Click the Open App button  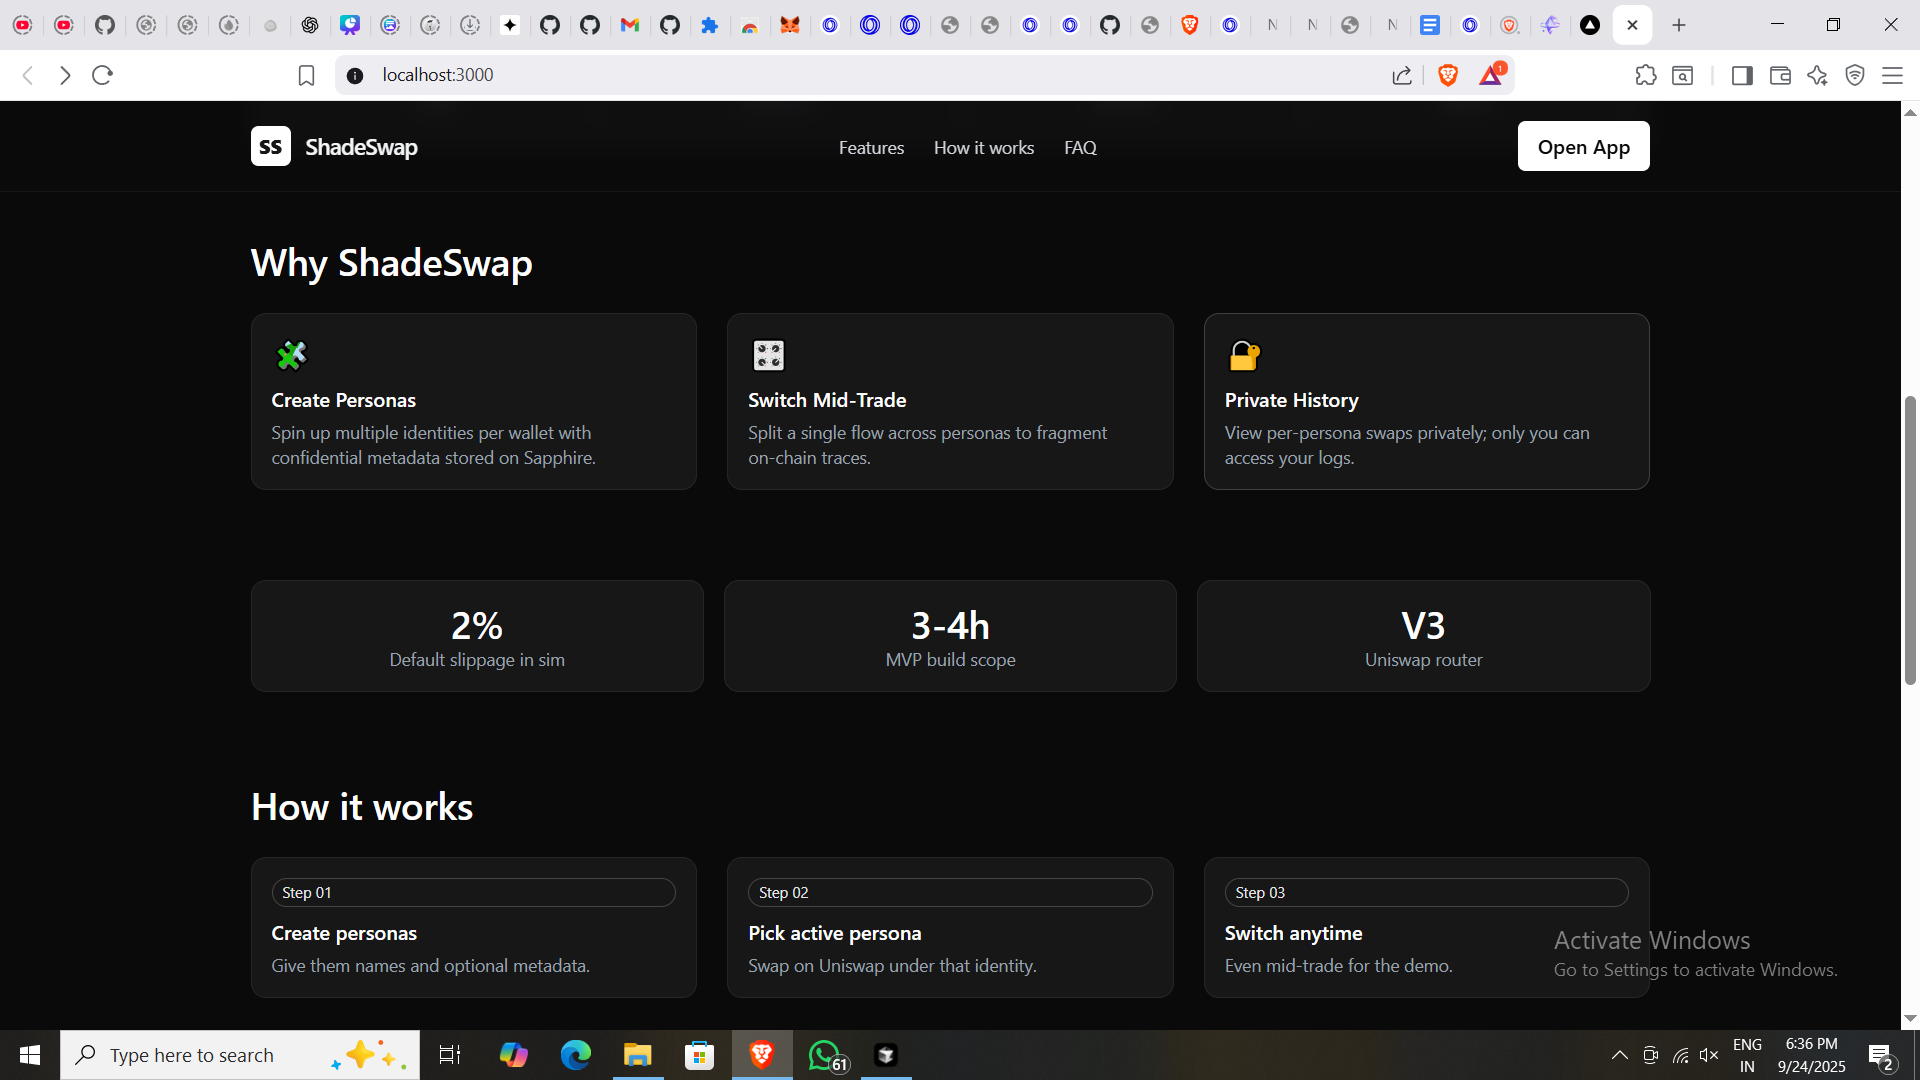pyautogui.click(x=1583, y=147)
